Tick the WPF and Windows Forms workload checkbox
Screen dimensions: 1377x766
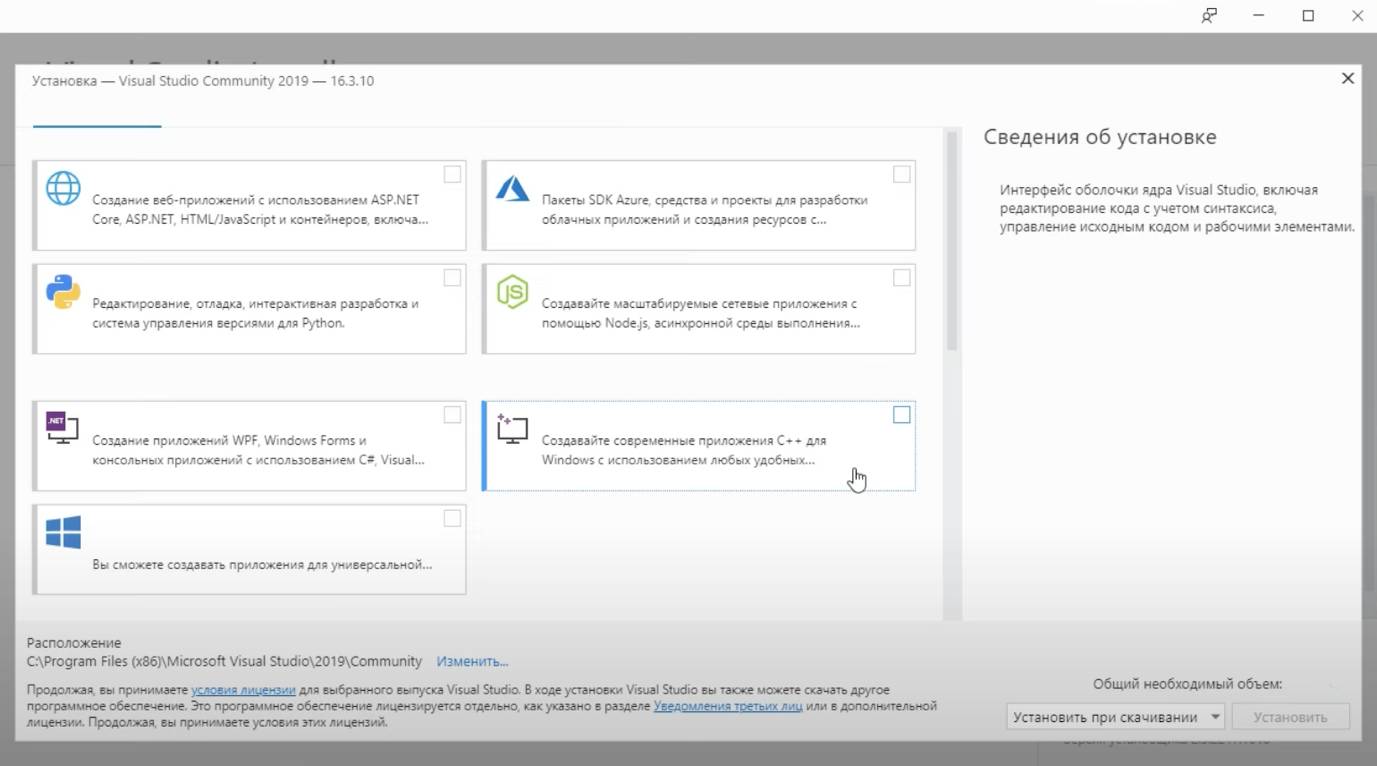pos(452,414)
